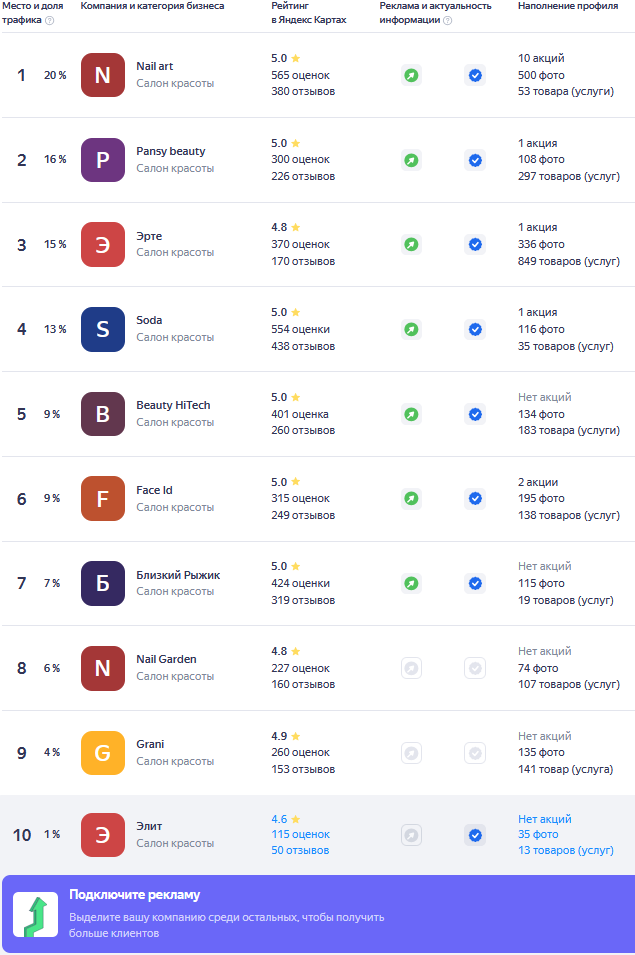This screenshot has height=955, width=635.
Task: Open the orange G logo of Grani
Action: pyautogui.click(x=103, y=753)
